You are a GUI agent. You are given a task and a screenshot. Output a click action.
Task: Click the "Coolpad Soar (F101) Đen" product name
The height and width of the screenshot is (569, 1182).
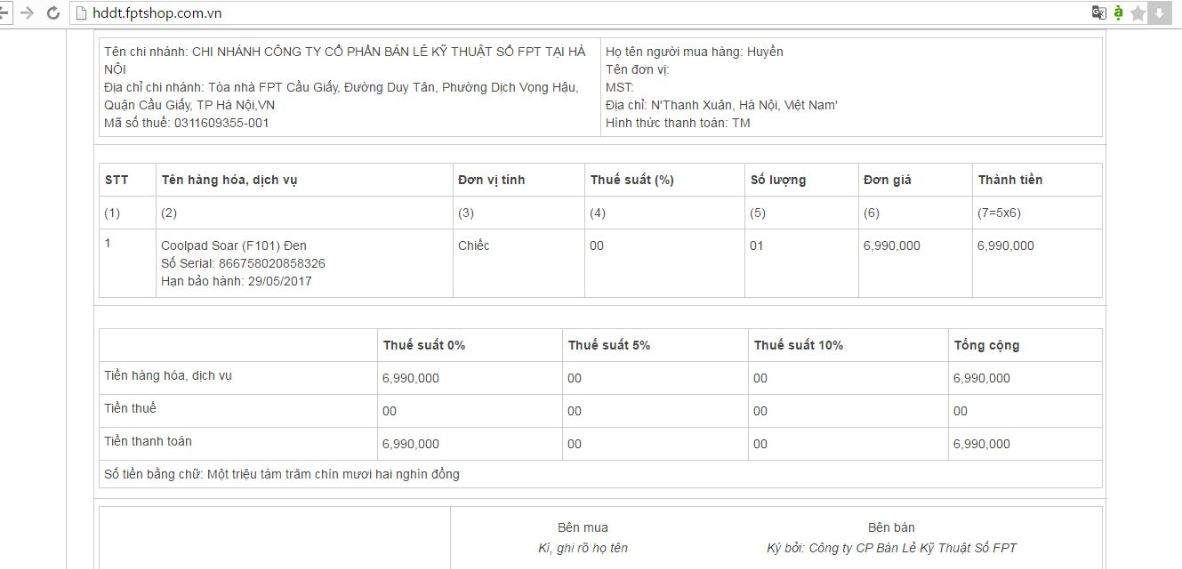pyautogui.click(x=235, y=246)
